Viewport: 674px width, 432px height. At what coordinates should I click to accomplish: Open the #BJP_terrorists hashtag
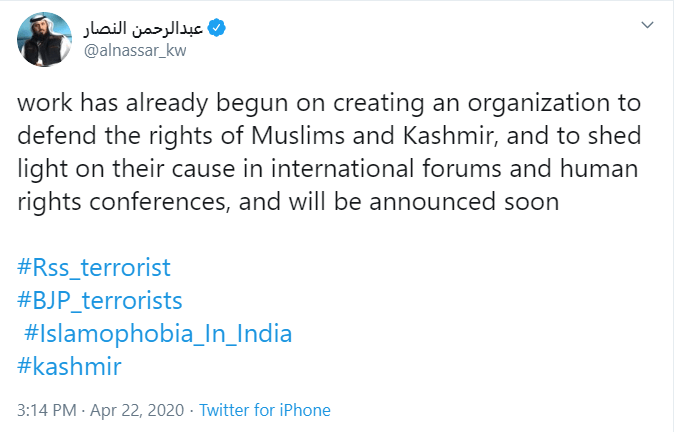(x=100, y=300)
